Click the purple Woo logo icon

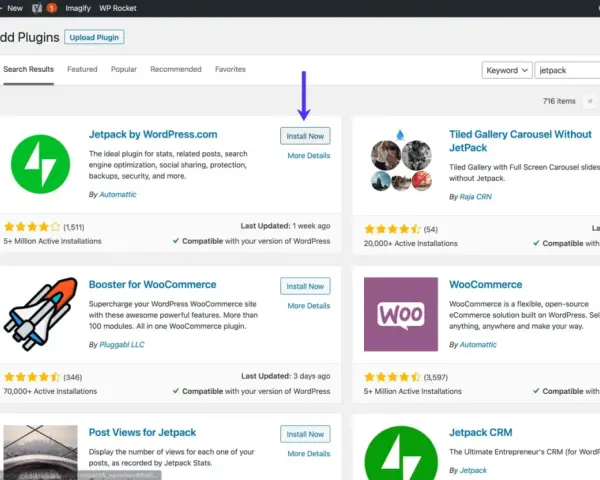(x=401, y=314)
